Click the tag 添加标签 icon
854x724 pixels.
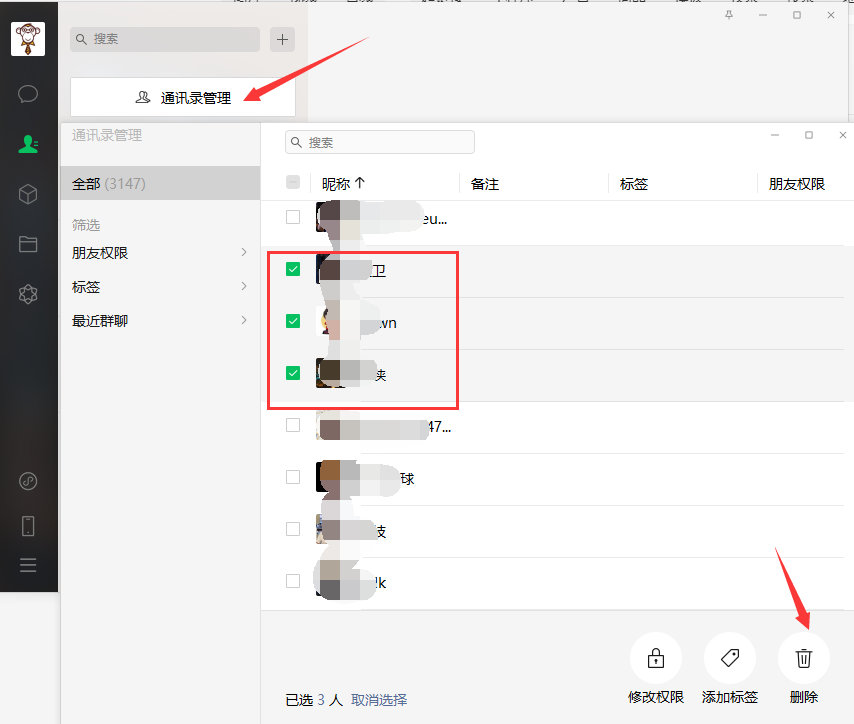(730, 658)
